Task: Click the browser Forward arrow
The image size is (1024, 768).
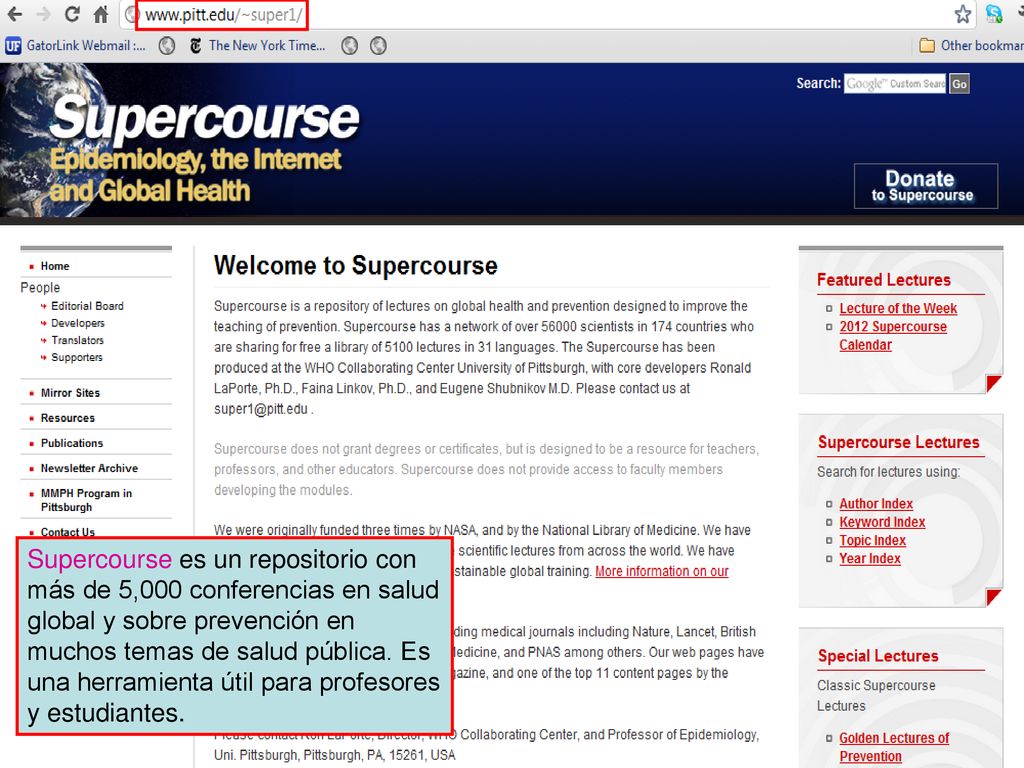Action: [43, 14]
